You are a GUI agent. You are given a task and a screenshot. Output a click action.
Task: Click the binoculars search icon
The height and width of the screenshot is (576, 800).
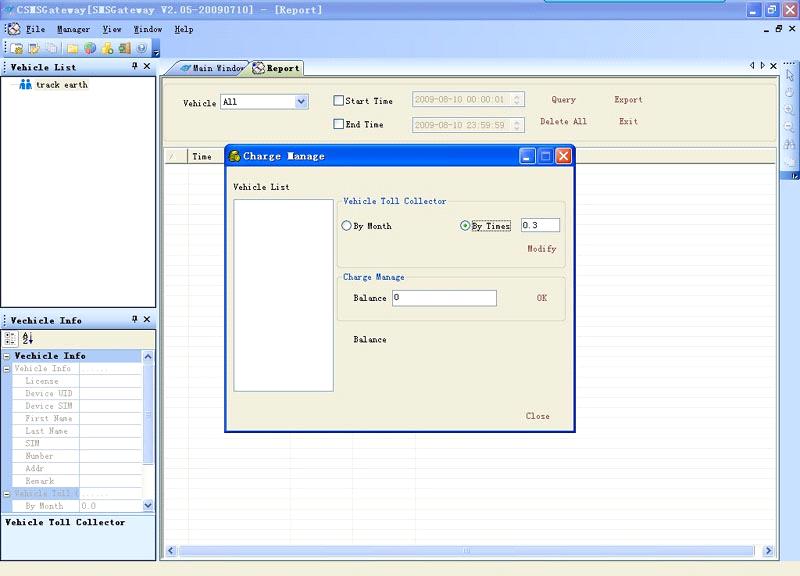tap(789, 144)
